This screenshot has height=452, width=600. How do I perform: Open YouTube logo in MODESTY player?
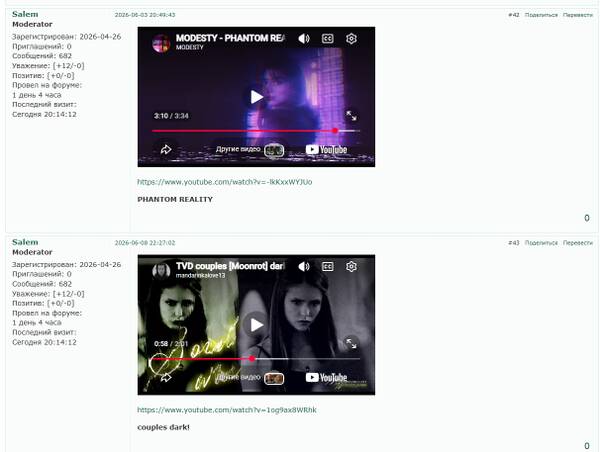pos(326,150)
